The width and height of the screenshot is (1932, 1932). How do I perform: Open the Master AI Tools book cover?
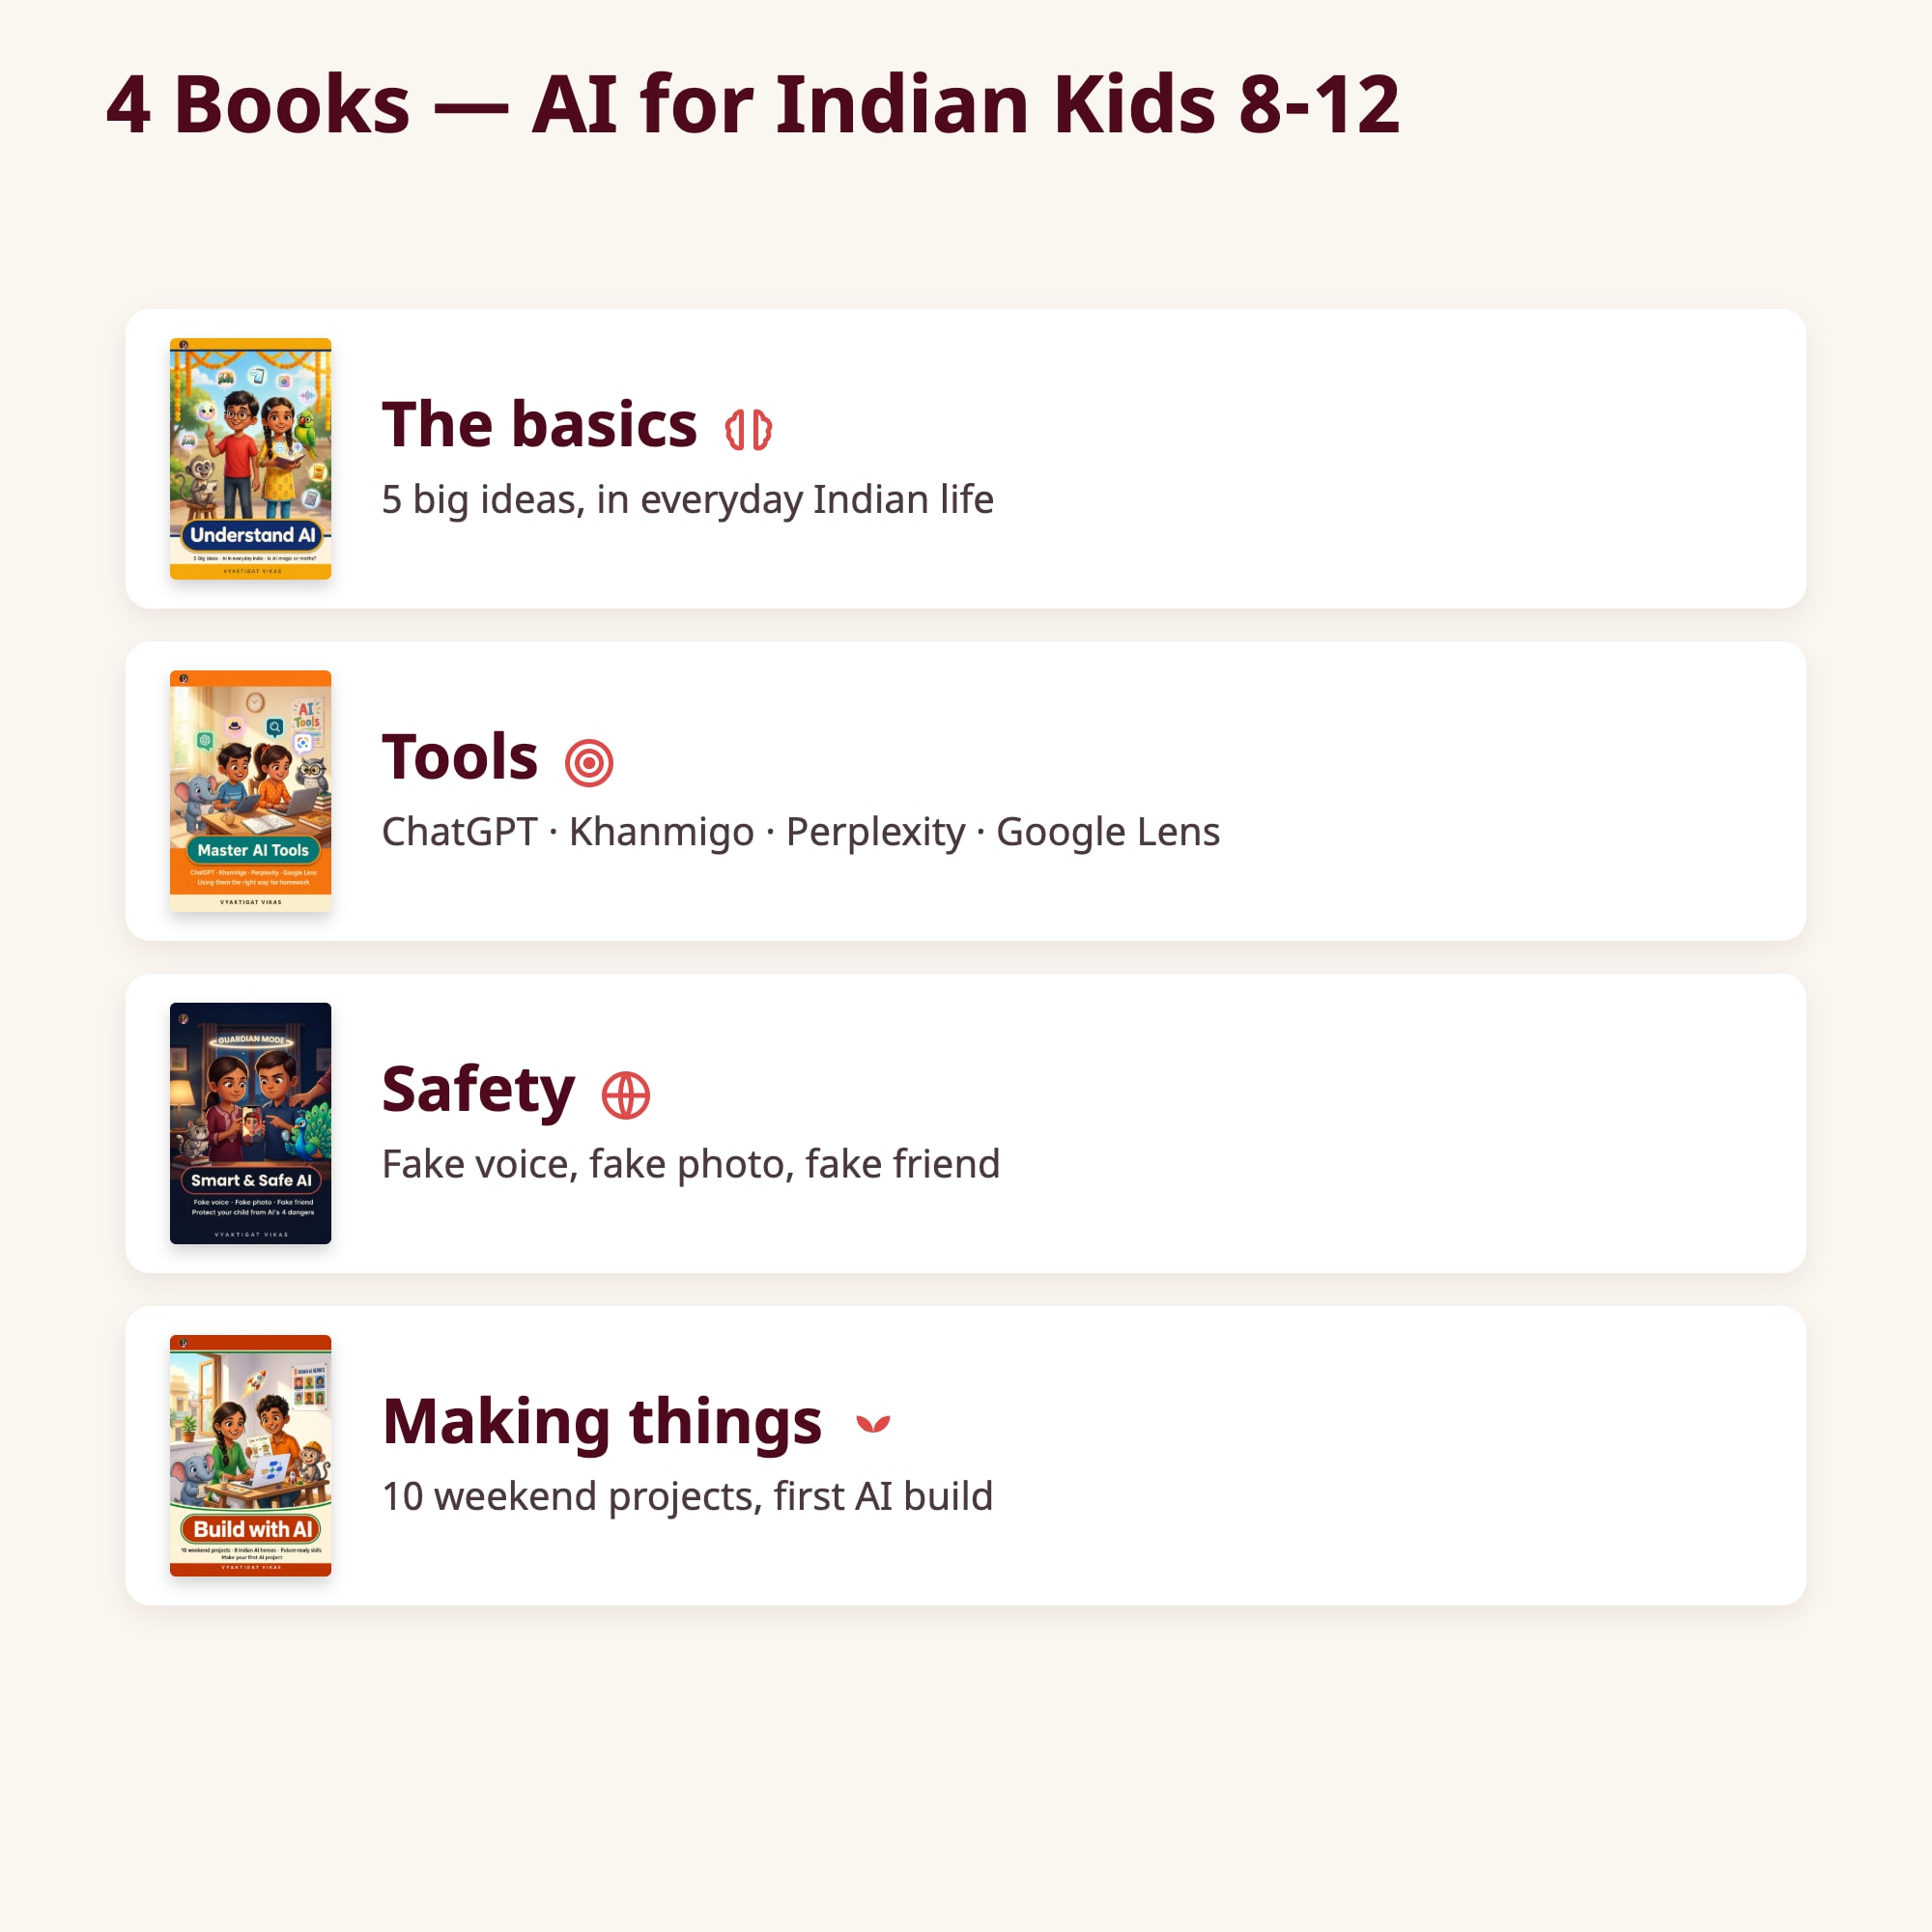(250, 791)
